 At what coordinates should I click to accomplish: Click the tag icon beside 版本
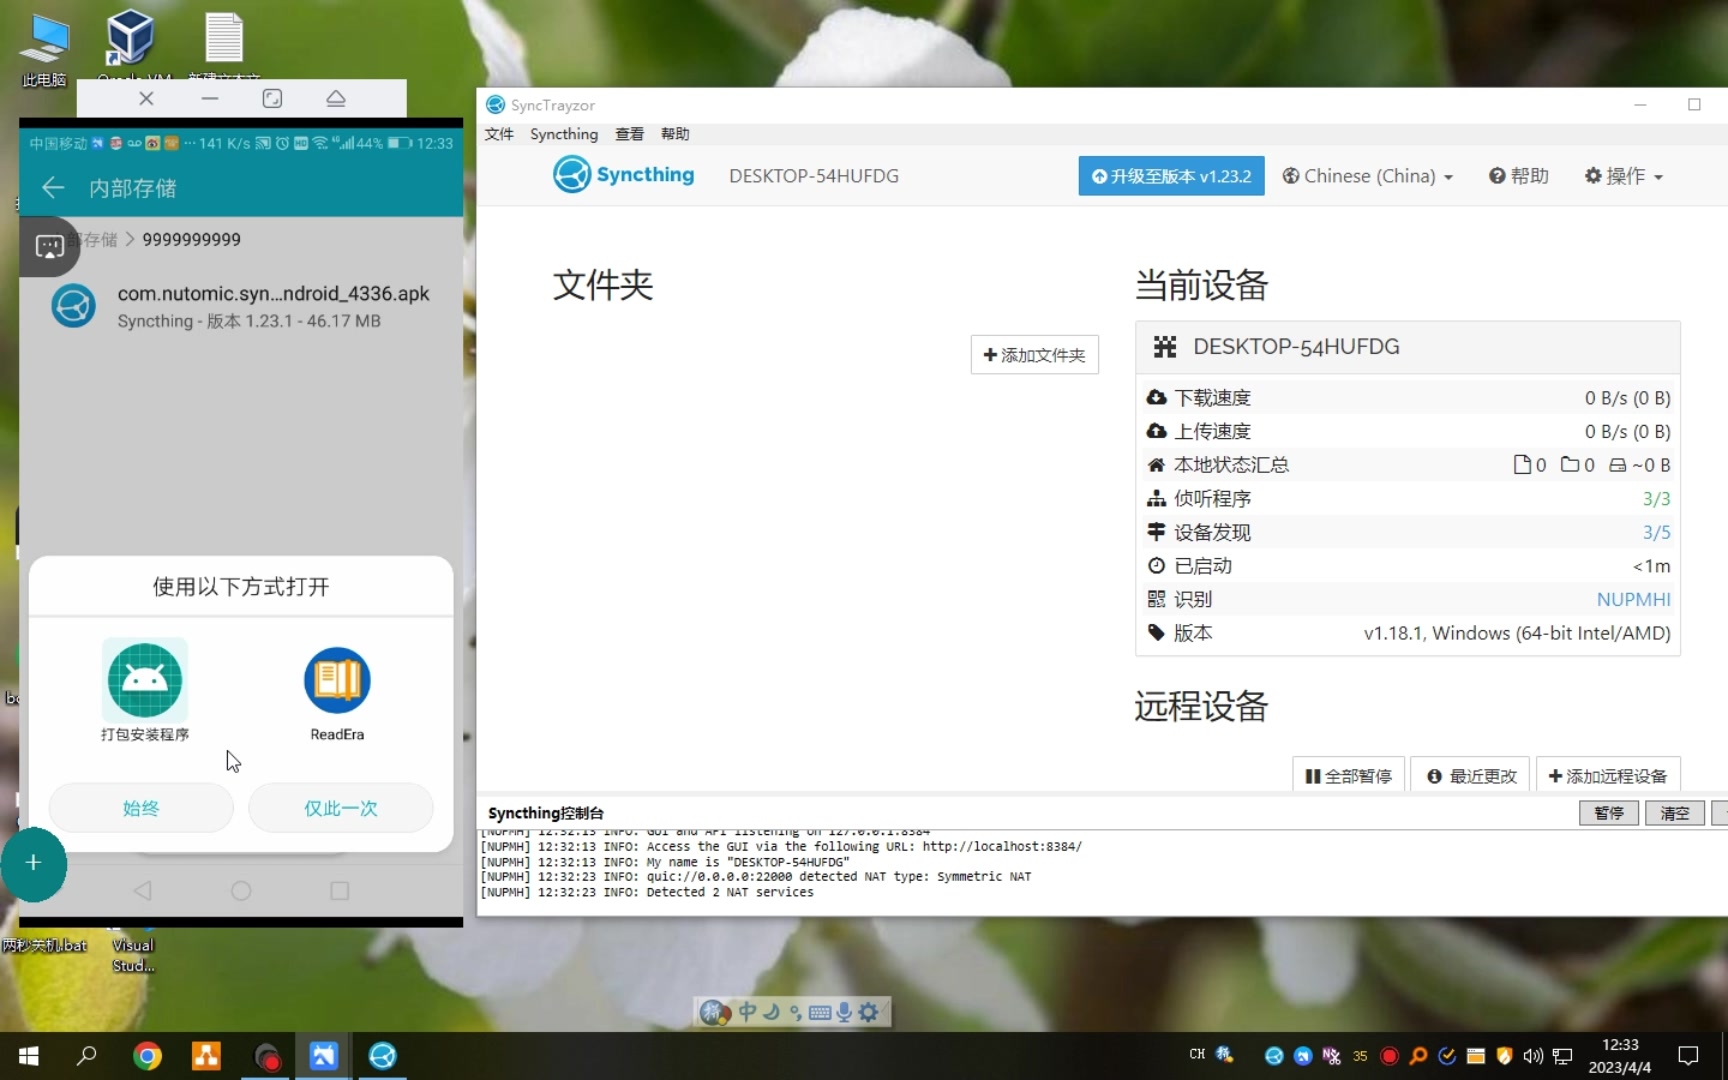1157,632
